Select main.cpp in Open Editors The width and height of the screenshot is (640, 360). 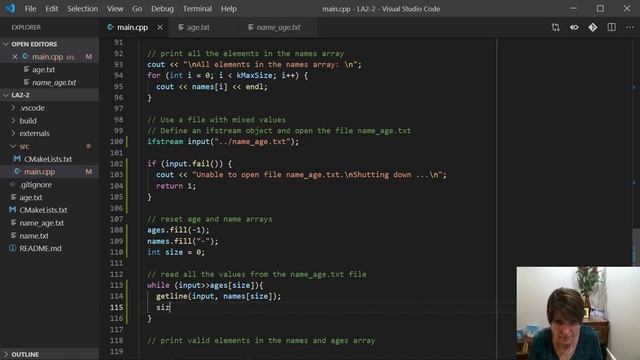point(49,57)
